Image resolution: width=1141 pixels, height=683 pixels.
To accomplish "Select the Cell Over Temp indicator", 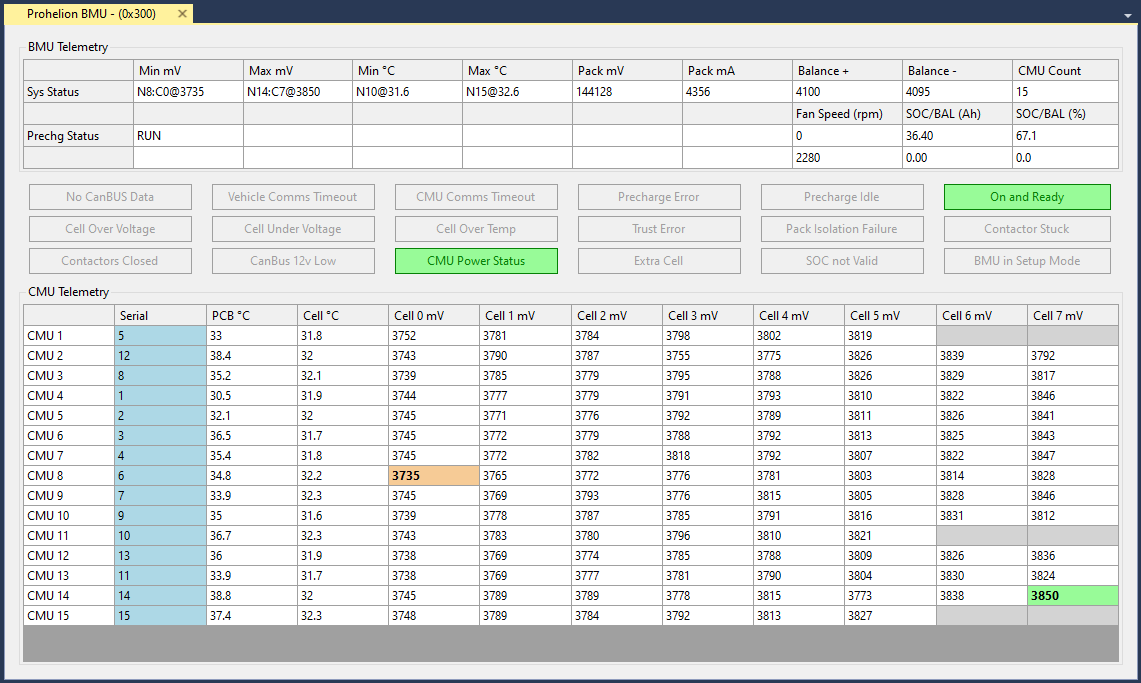I will pyautogui.click(x=476, y=229).
